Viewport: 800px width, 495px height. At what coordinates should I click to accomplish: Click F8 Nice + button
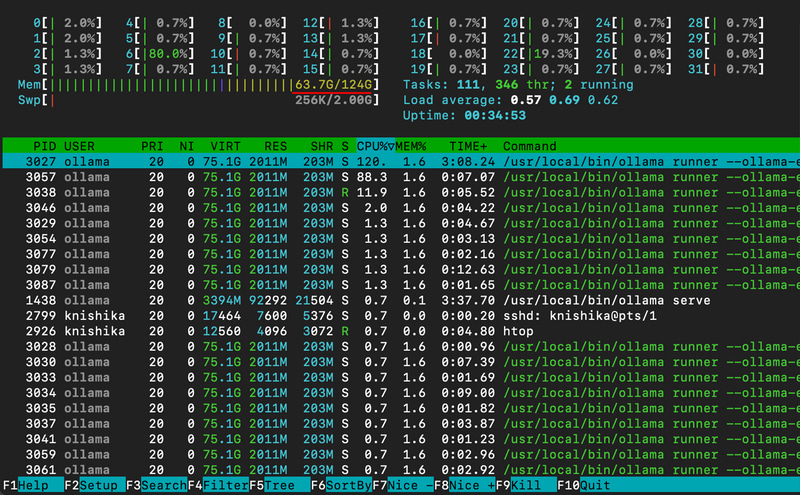coord(465,485)
